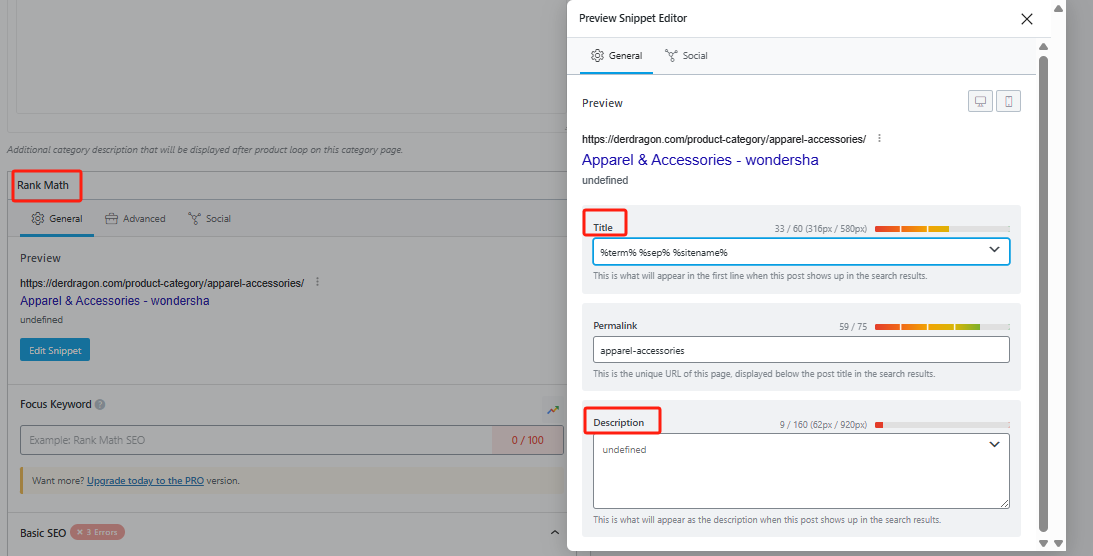Open the Social tab in Rank Math panel
The image size is (1093, 556).
click(209, 218)
